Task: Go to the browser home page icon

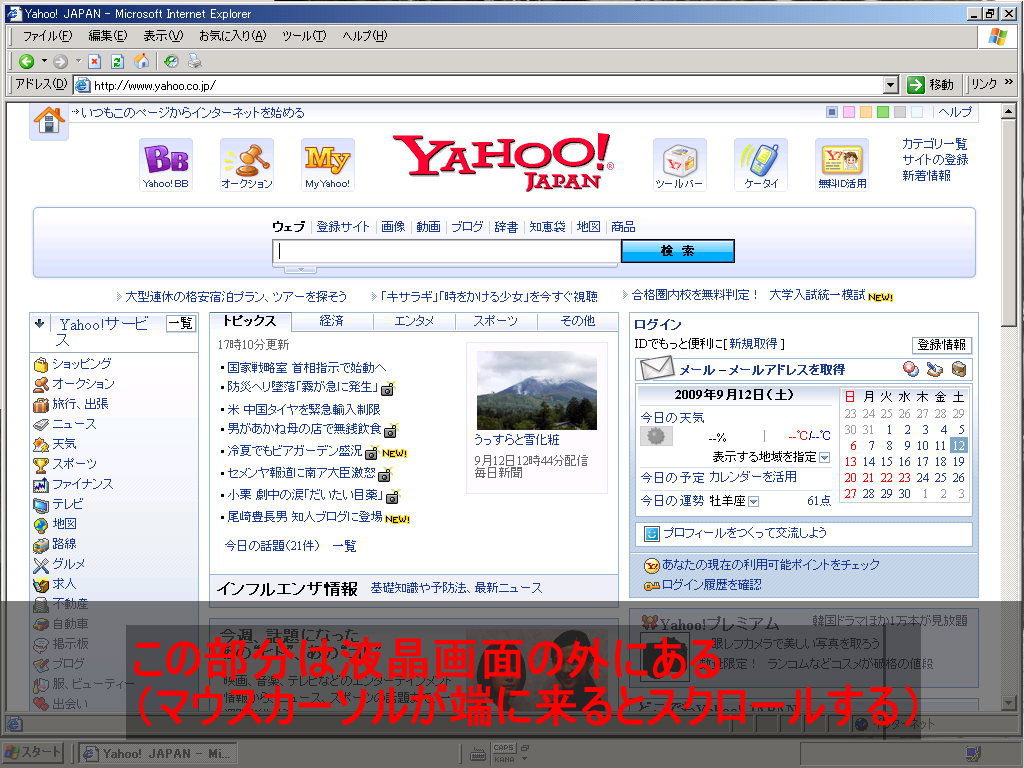Action: [x=141, y=61]
